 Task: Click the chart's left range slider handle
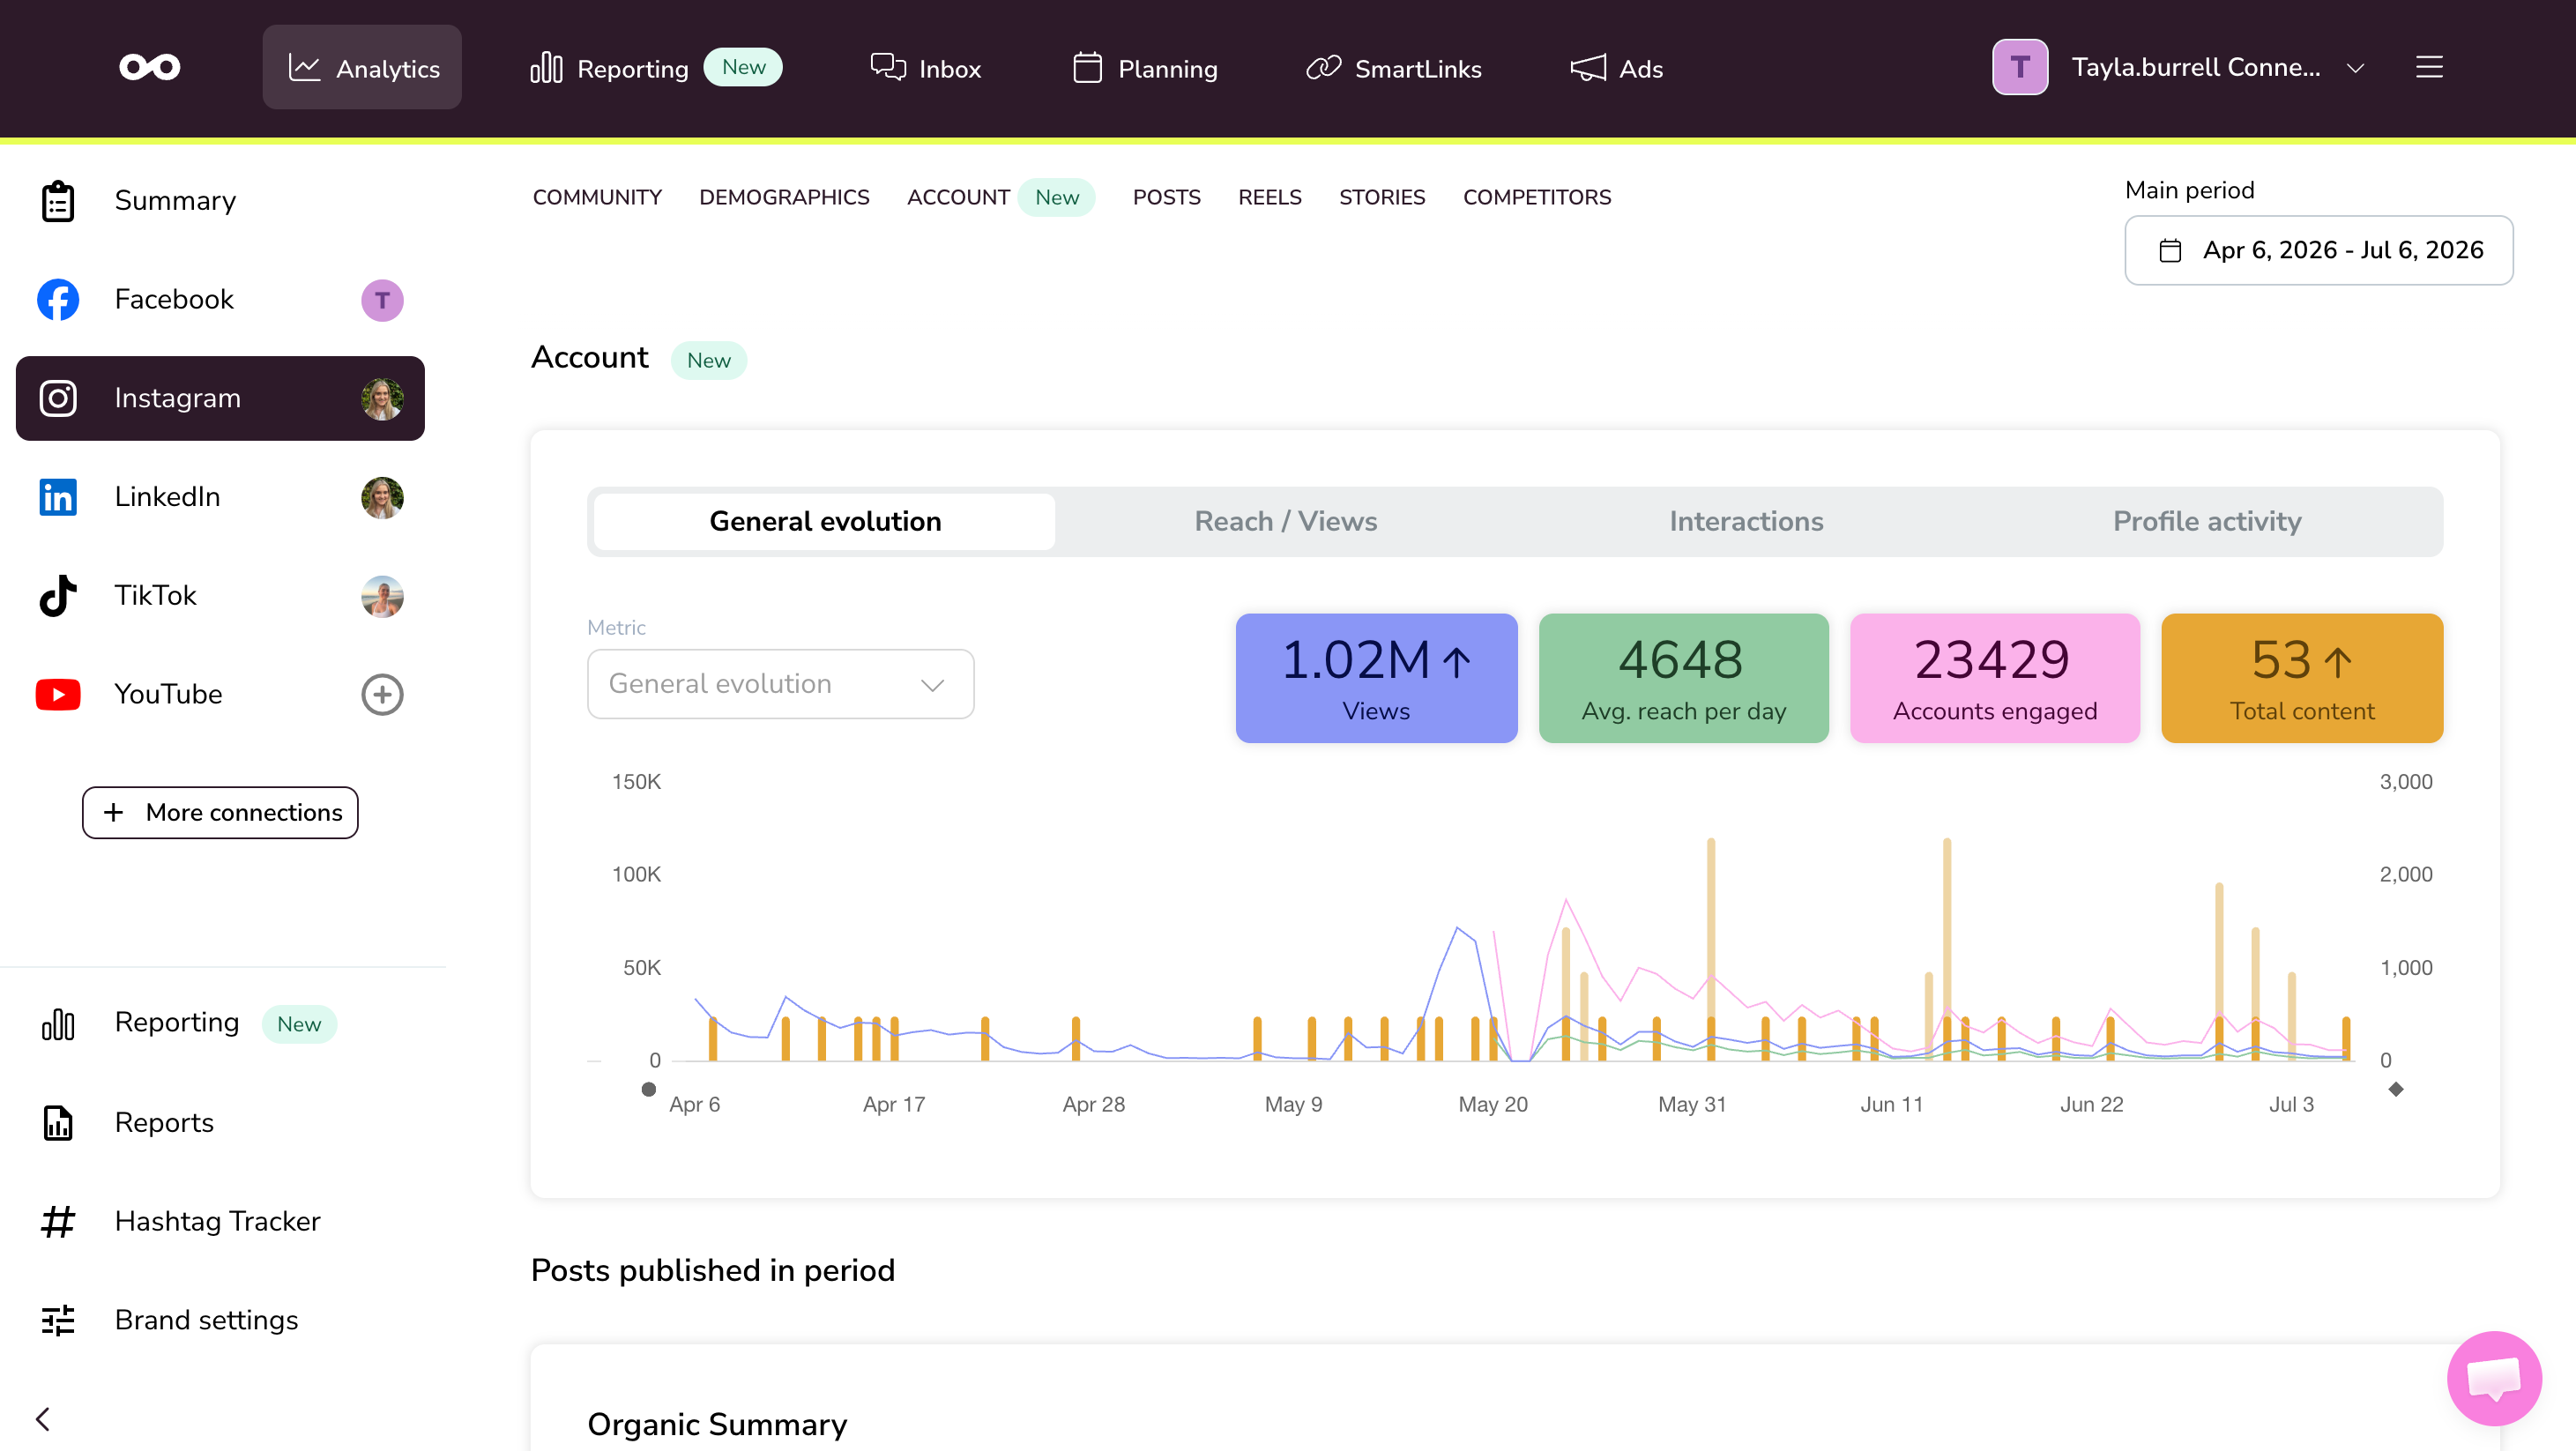649,1089
